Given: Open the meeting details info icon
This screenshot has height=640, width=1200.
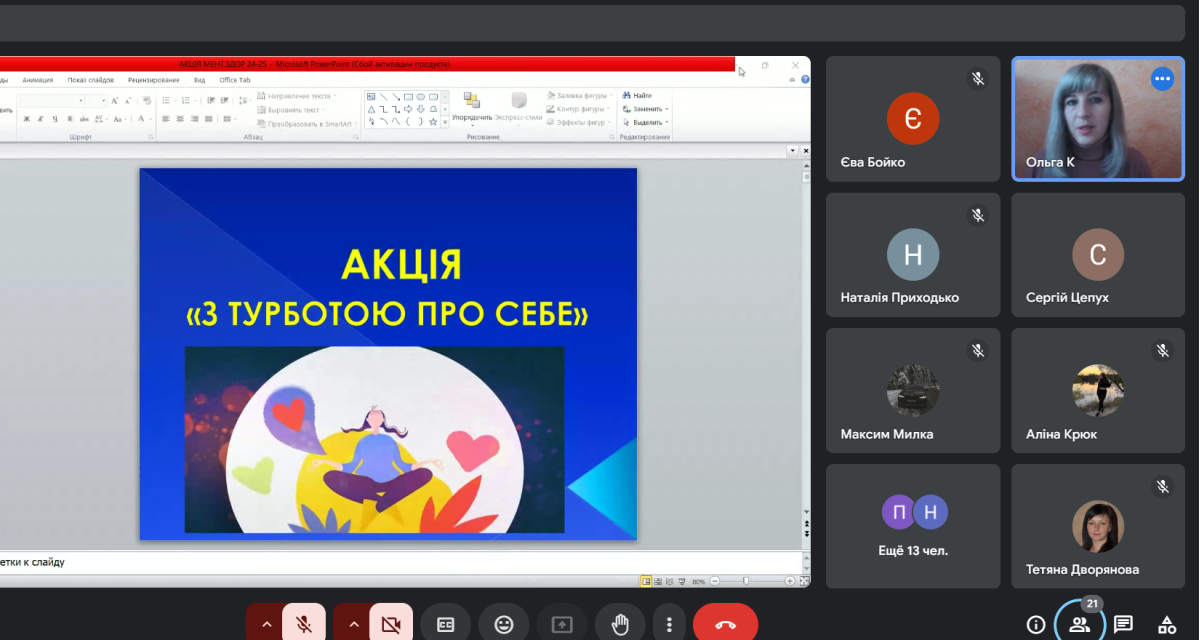Looking at the screenshot, I should click(x=1036, y=625).
